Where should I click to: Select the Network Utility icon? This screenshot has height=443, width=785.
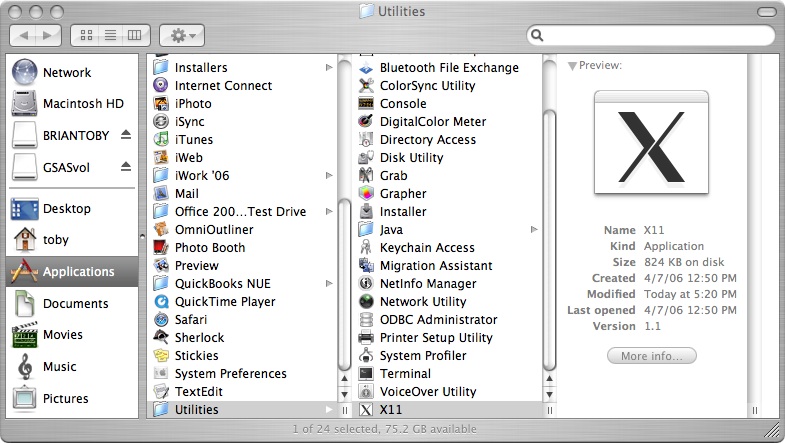[x=366, y=301]
